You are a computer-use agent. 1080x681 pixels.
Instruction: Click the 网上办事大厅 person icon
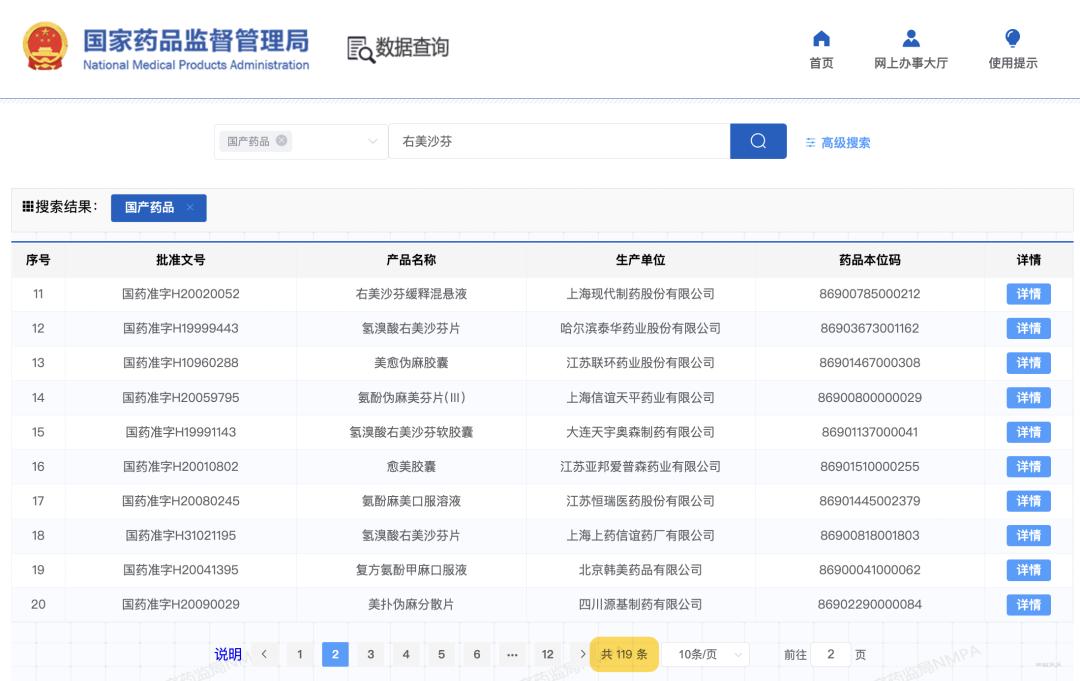pyautogui.click(x=911, y=38)
